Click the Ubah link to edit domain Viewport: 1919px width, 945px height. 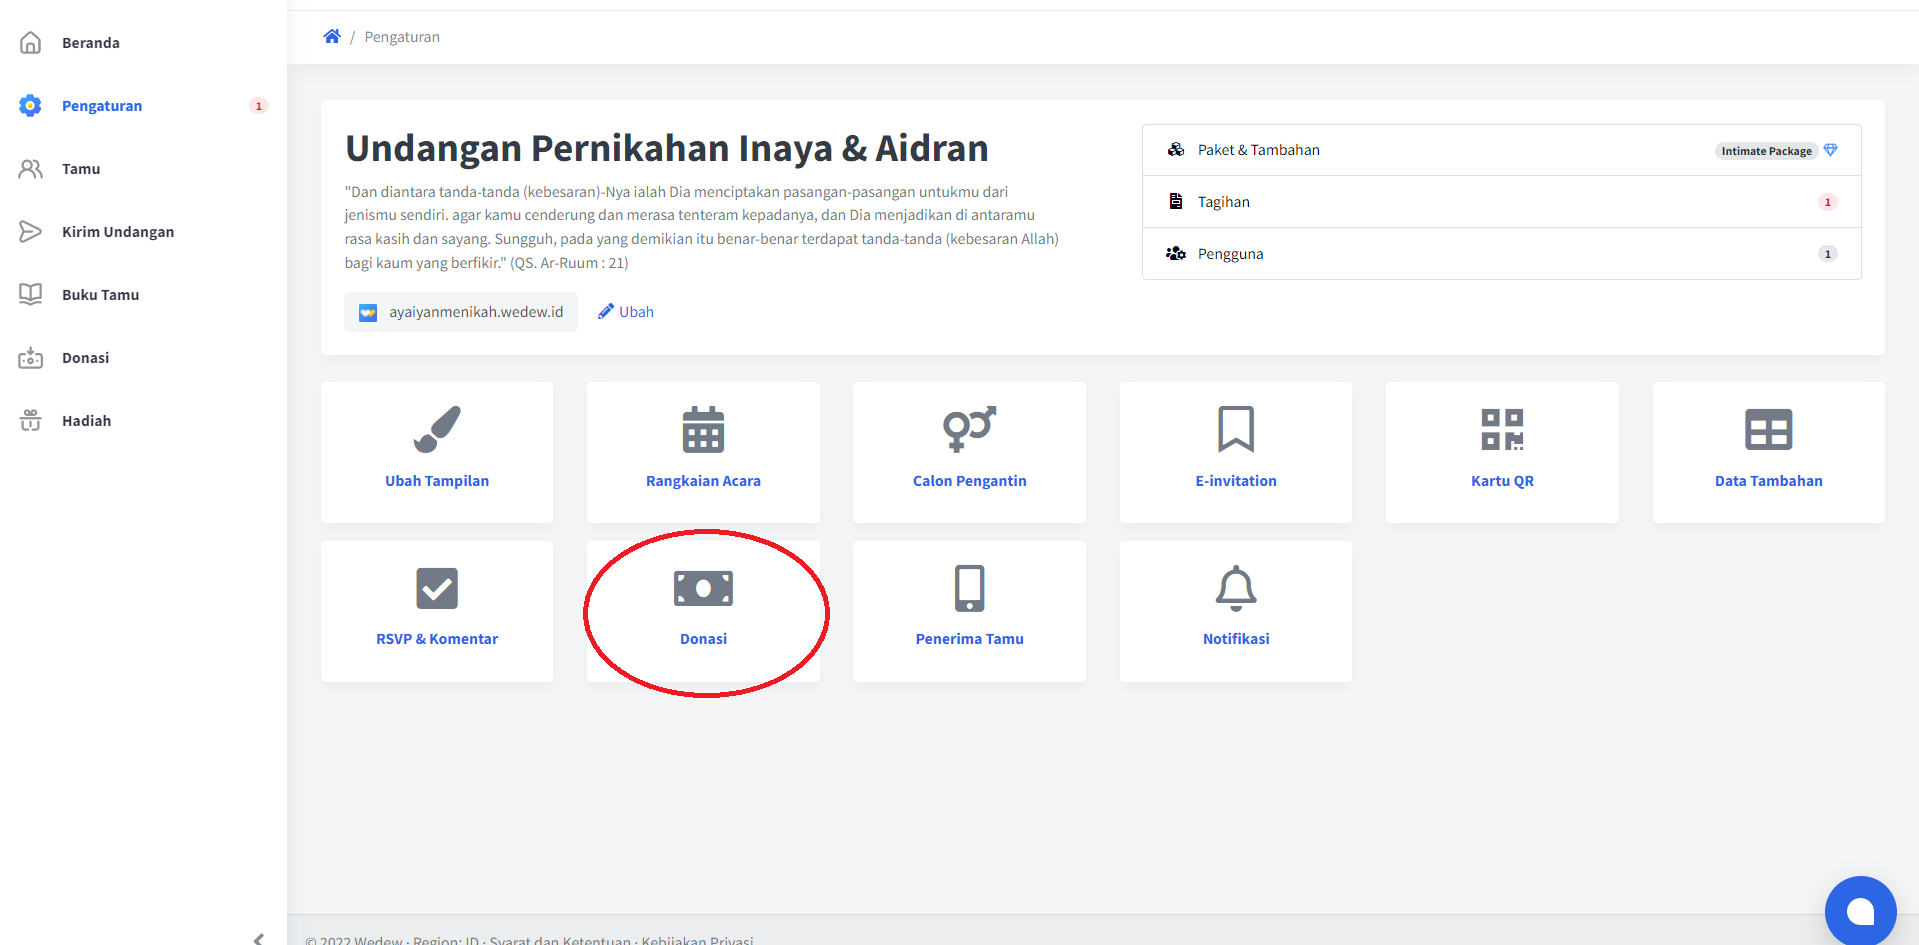tap(636, 312)
